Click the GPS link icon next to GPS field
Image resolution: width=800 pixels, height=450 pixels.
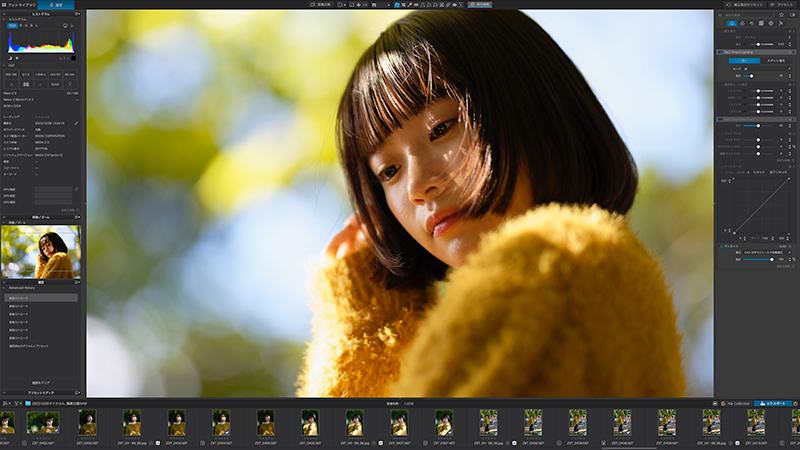pos(77,189)
